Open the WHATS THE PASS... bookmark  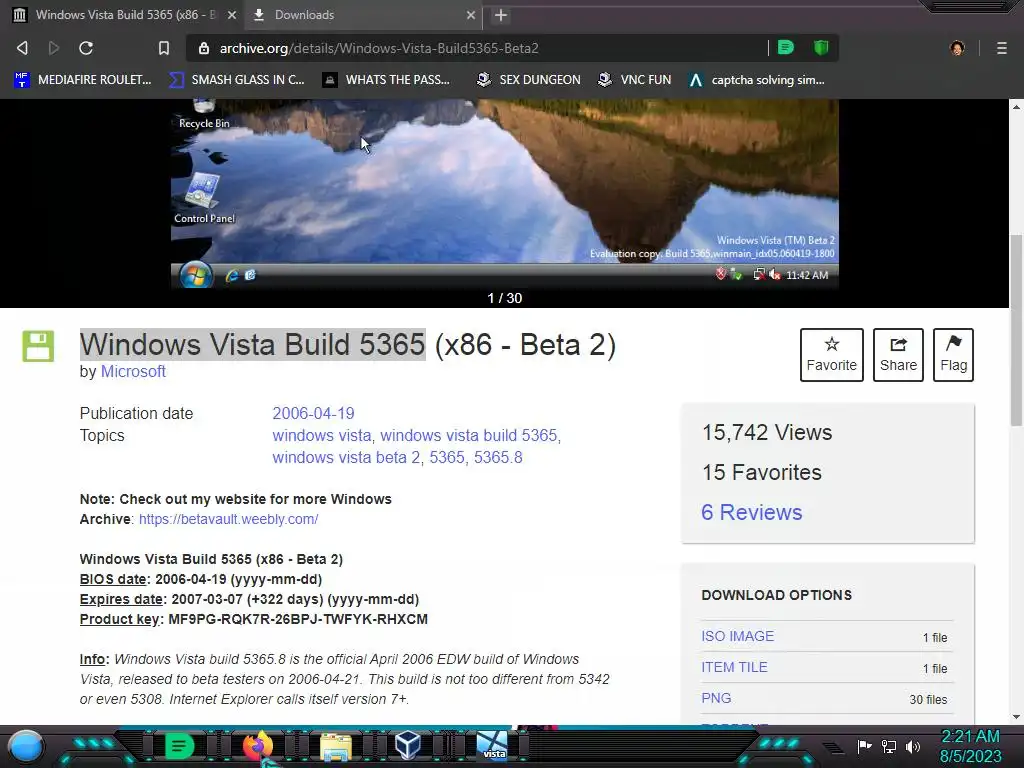(387, 80)
